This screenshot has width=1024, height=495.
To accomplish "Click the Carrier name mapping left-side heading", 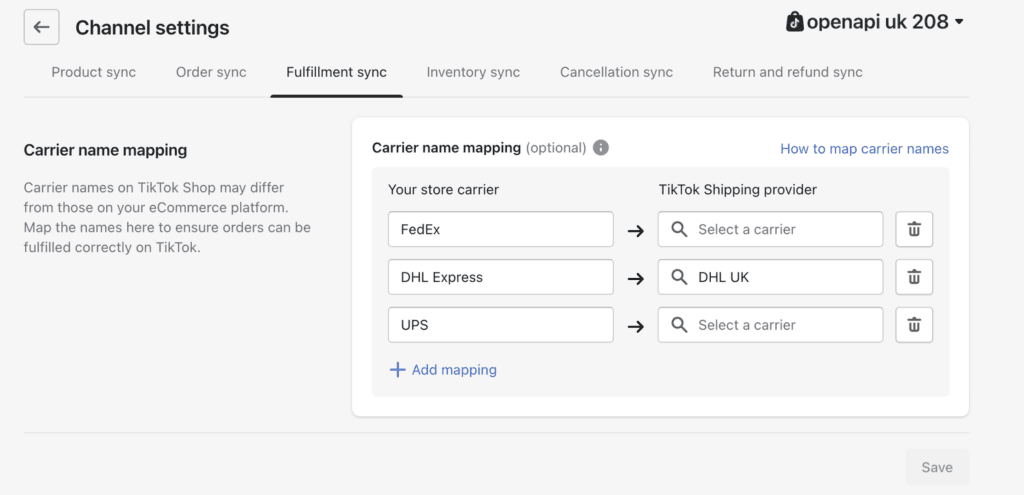I will click(x=105, y=150).
